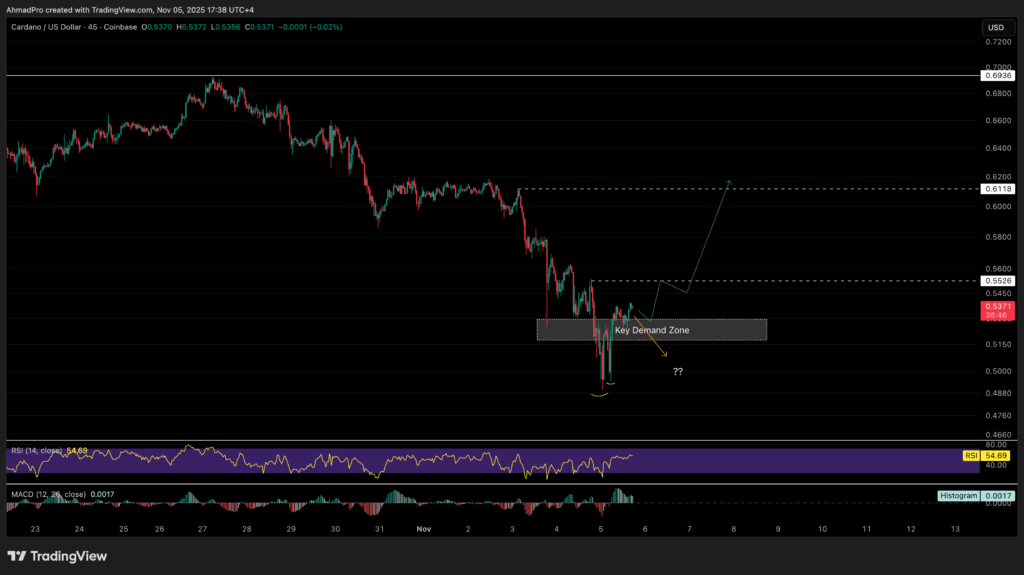Viewport: 1024px width, 575px height.
Task: Click the Histogram label in the MACD pane
Action: (x=958, y=495)
